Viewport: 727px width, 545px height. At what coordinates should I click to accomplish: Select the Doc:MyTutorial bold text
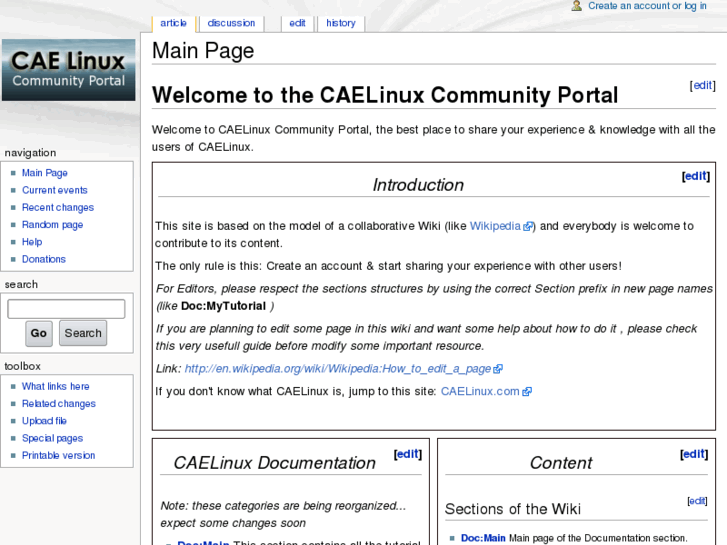(x=223, y=306)
